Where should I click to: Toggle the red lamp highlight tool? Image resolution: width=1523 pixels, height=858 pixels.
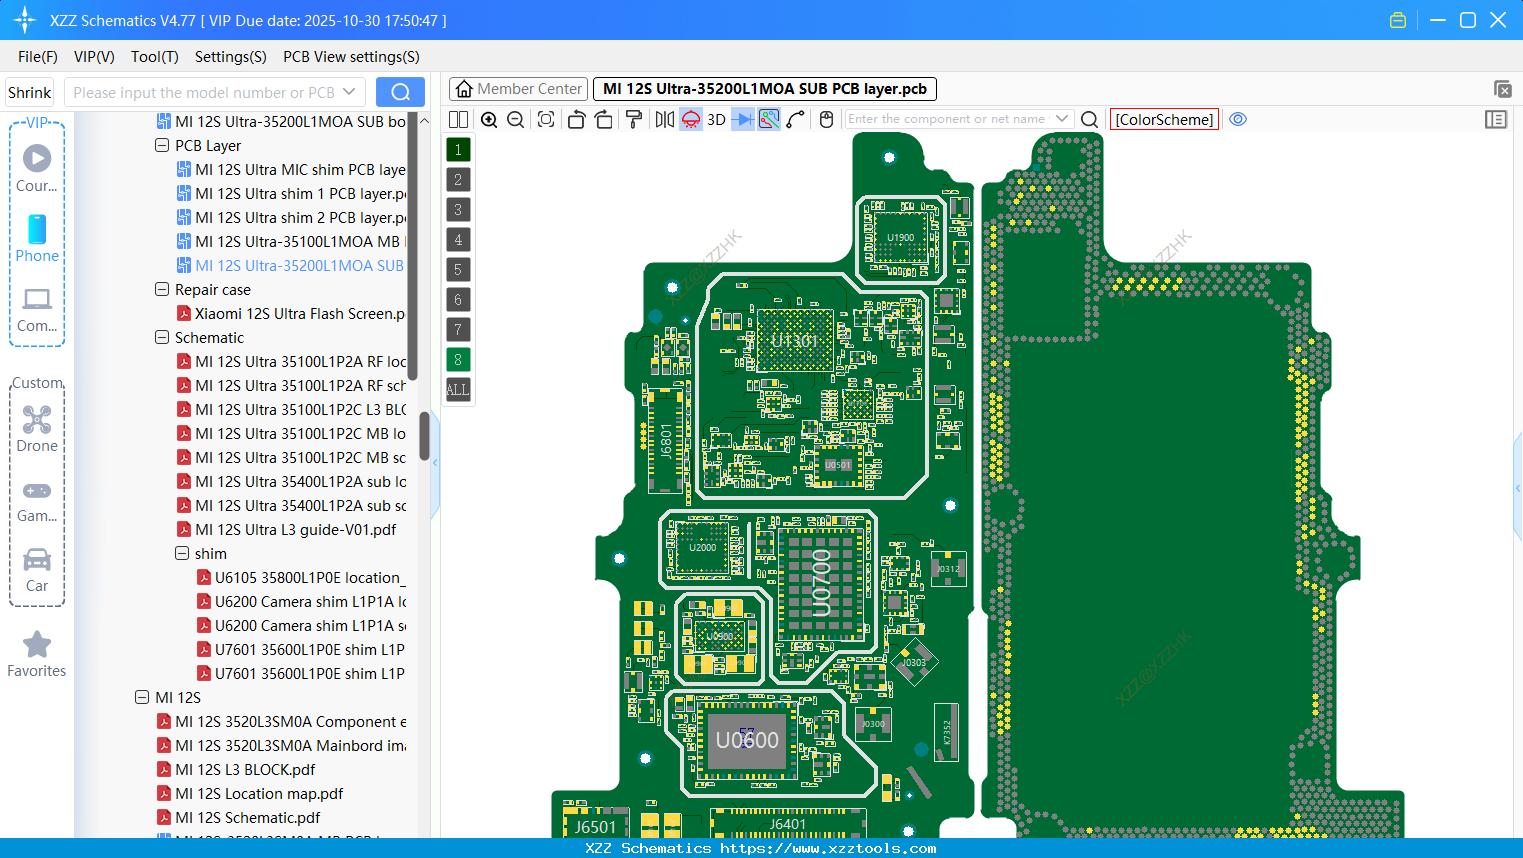(690, 119)
